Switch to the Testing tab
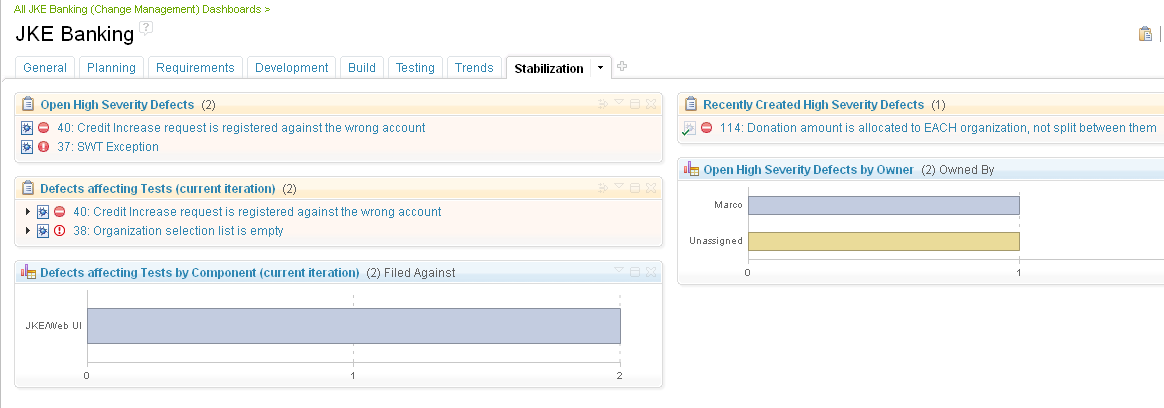Screen dimensions: 1164x408 (415, 68)
